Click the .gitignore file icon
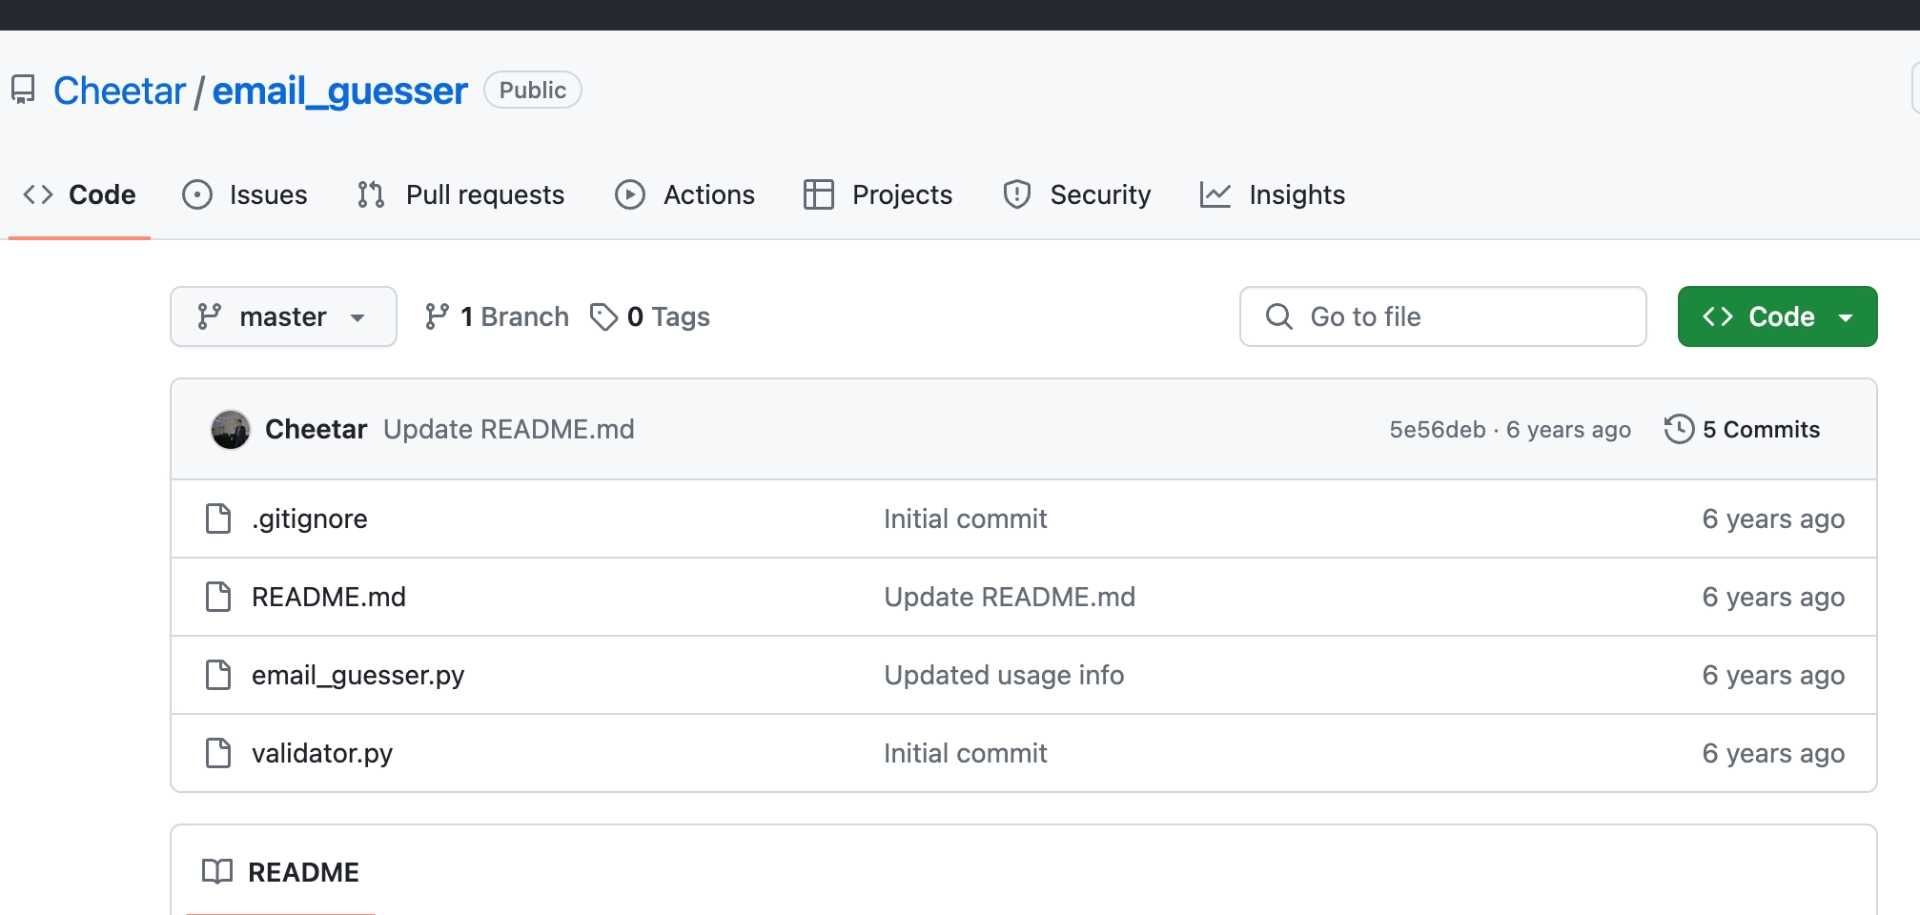Screen dimensions: 1920x915 [218, 519]
